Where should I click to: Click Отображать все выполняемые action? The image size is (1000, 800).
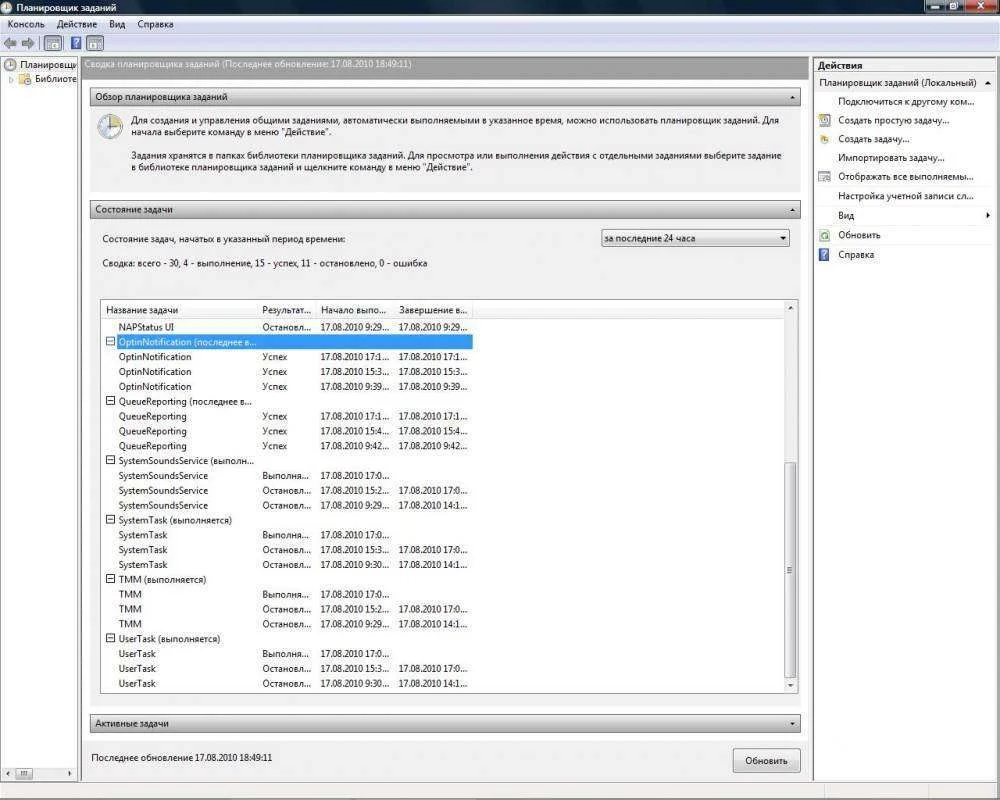[906, 177]
